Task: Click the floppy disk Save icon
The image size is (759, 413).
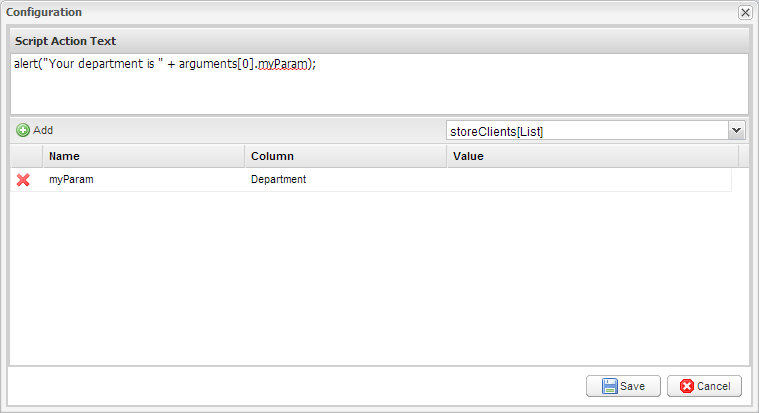Action: click(x=609, y=386)
